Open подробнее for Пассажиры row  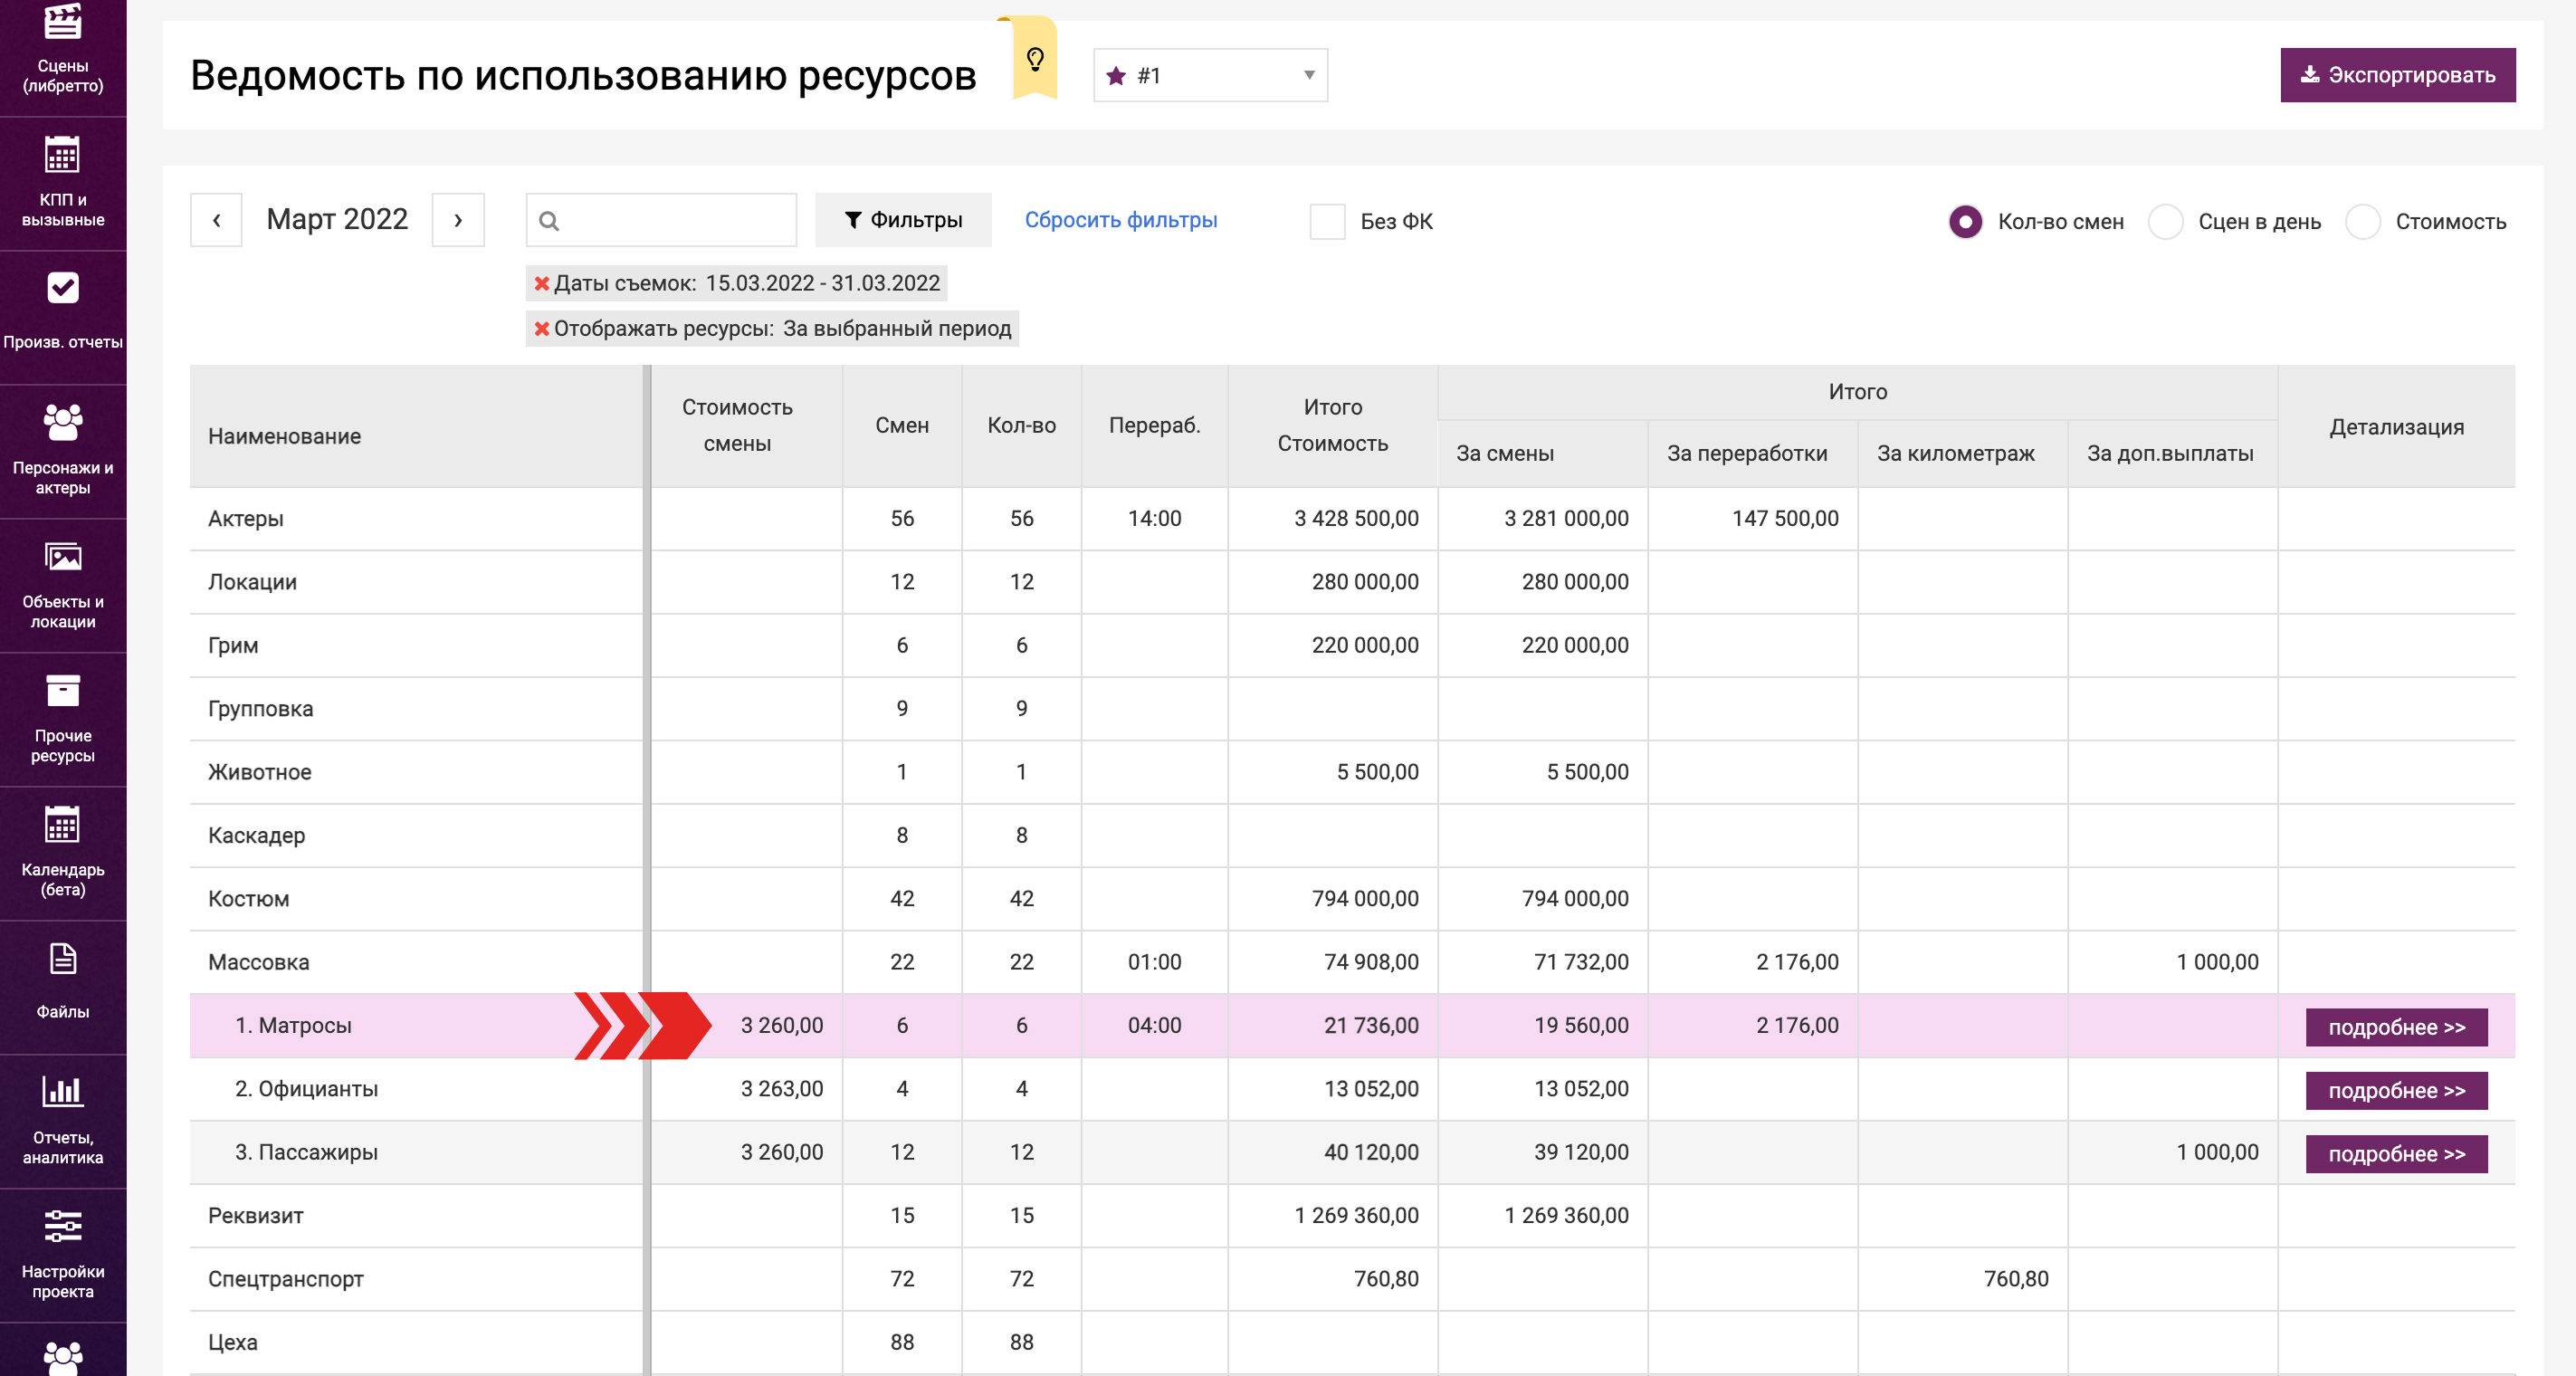click(x=2396, y=1154)
